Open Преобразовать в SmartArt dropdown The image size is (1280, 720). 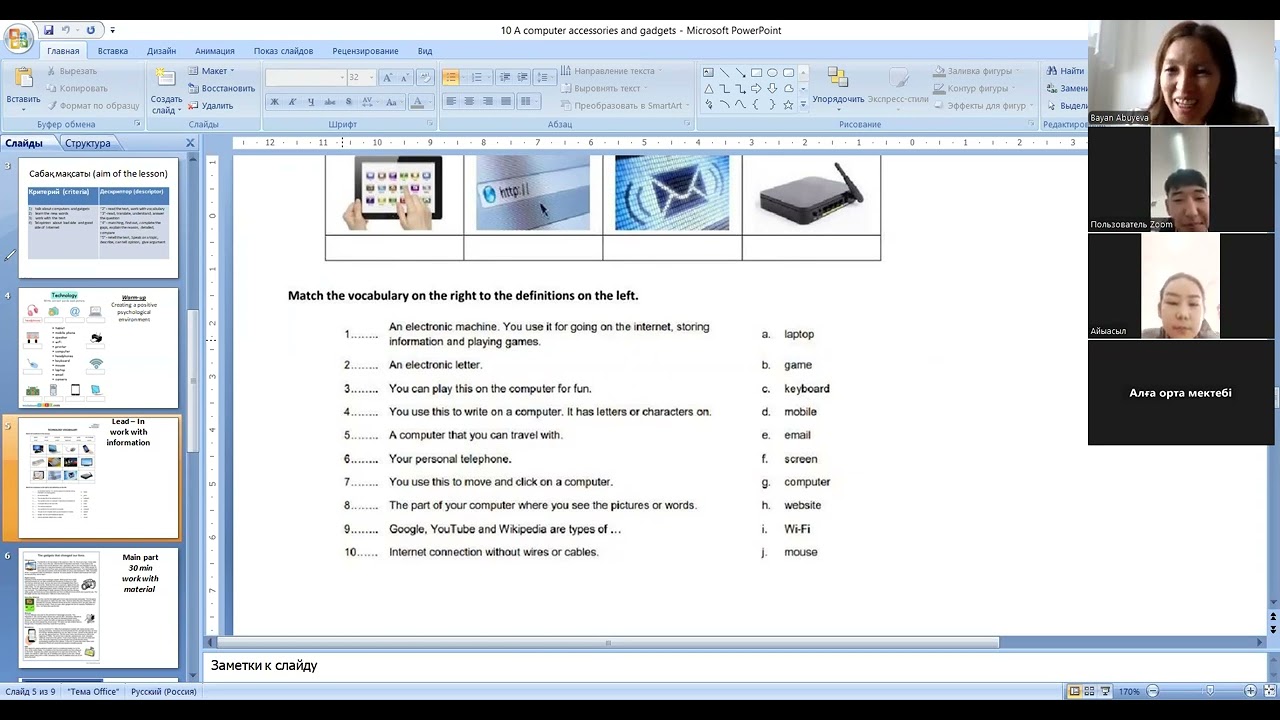click(x=626, y=105)
